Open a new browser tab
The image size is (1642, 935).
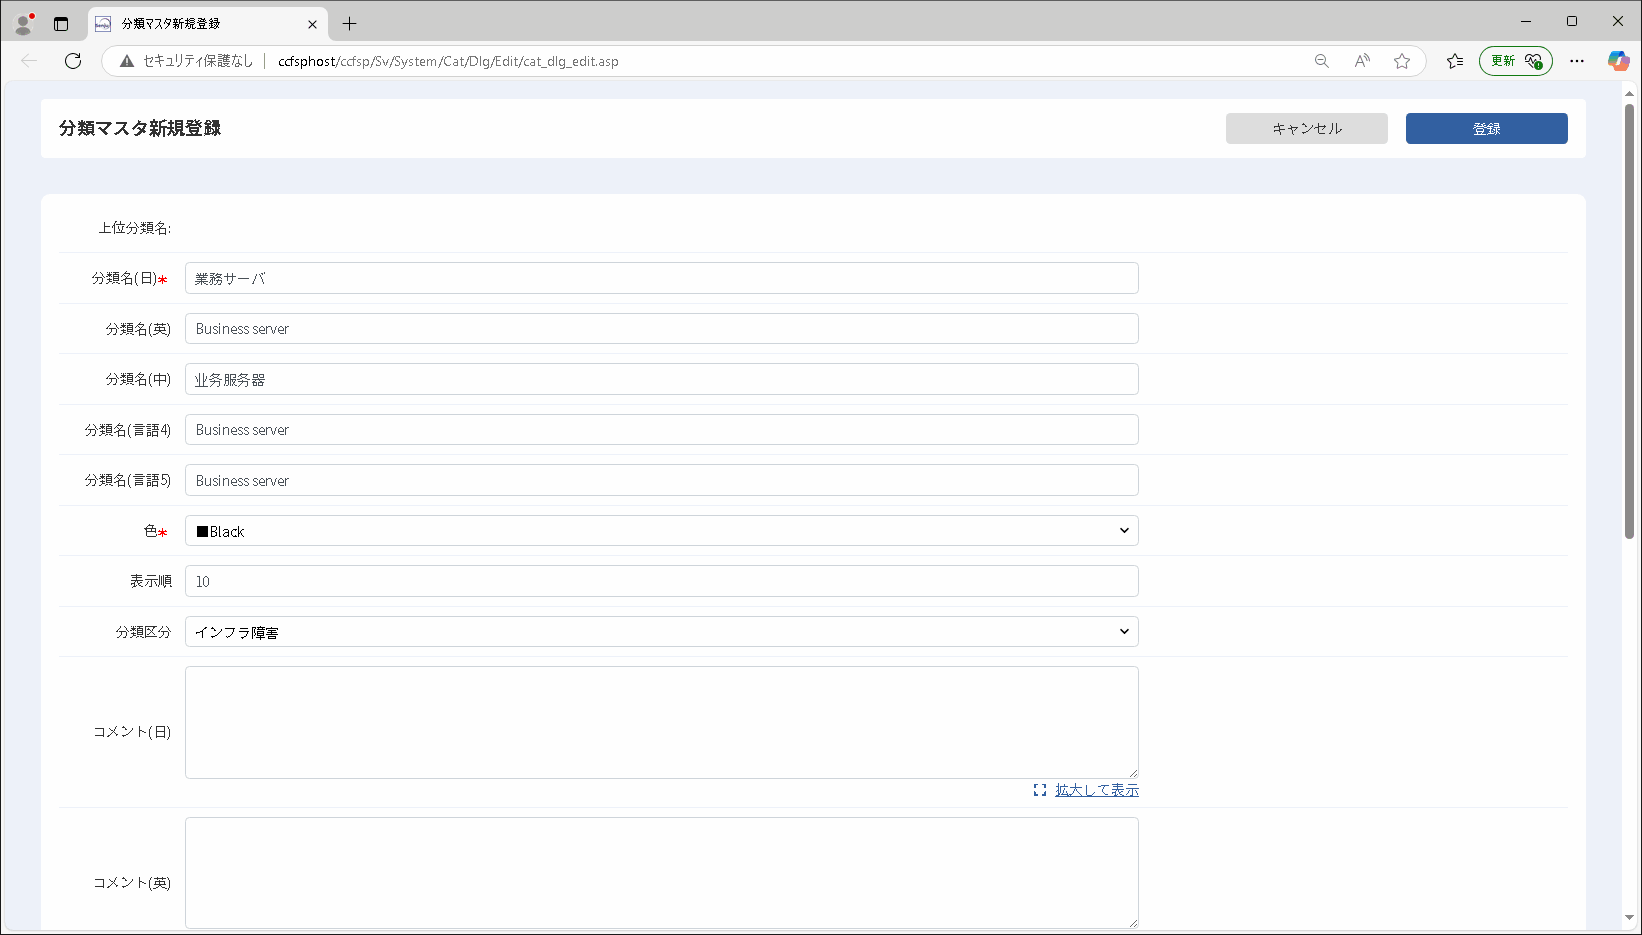[349, 24]
